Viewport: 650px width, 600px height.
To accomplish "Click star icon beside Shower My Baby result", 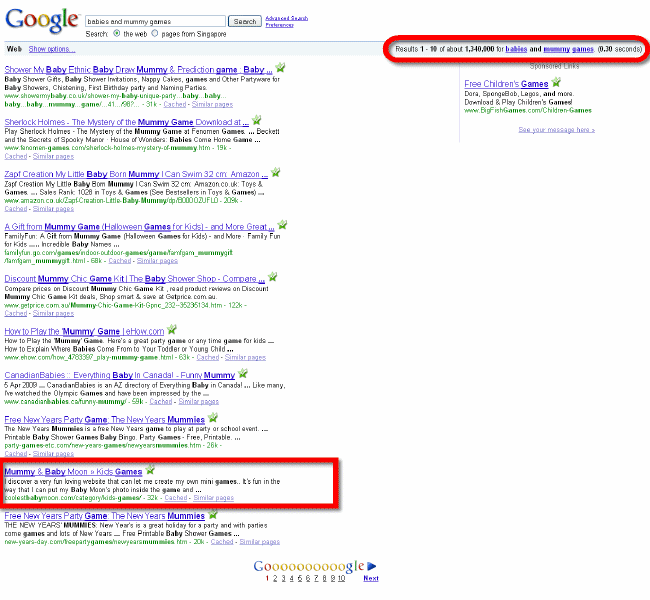I will click(x=281, y=67).
